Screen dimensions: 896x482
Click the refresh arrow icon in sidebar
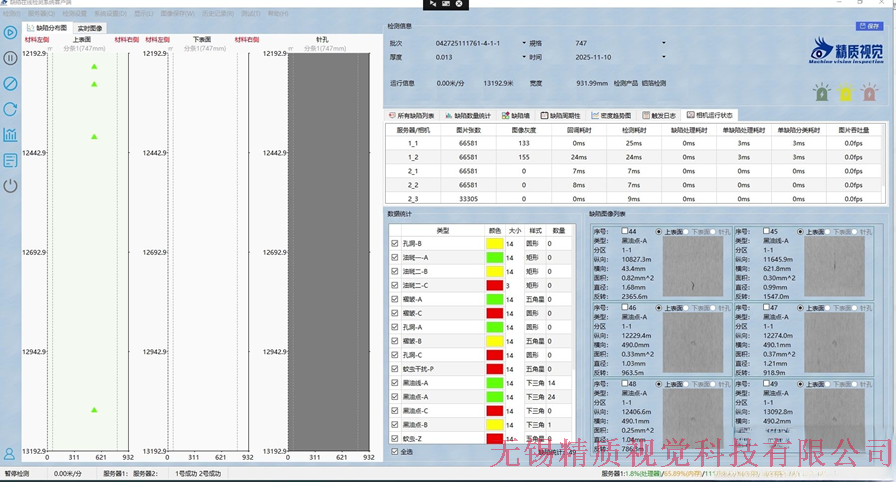[x=10, y=109]
